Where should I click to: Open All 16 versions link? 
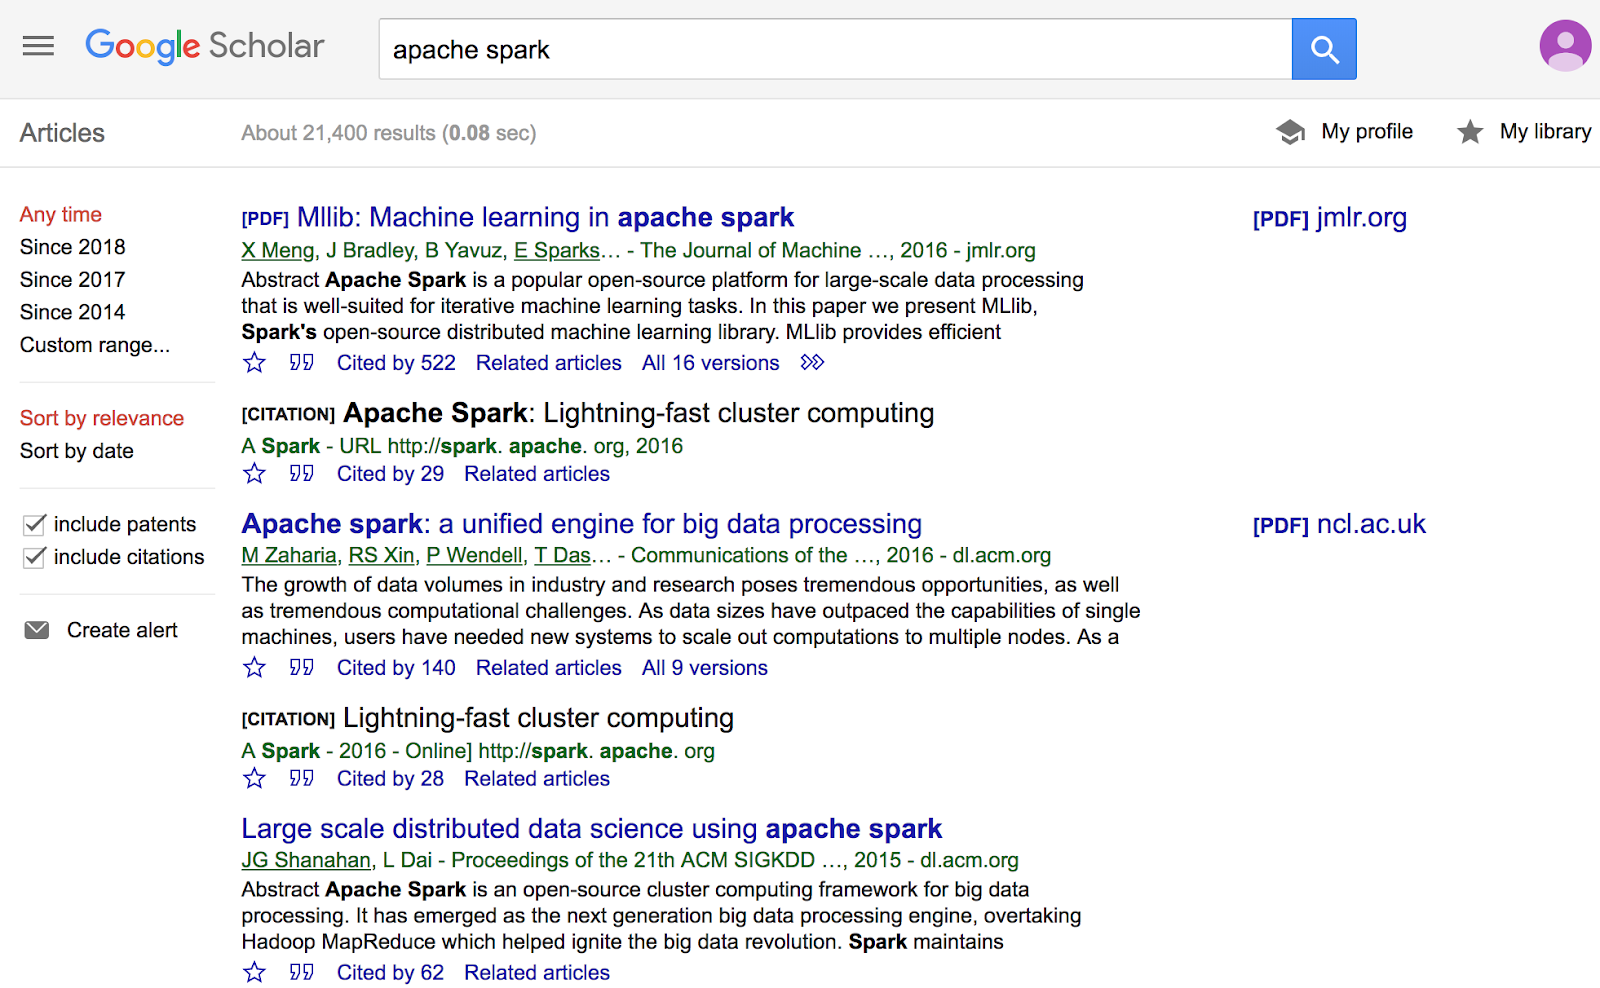click(x=711, y=363)
